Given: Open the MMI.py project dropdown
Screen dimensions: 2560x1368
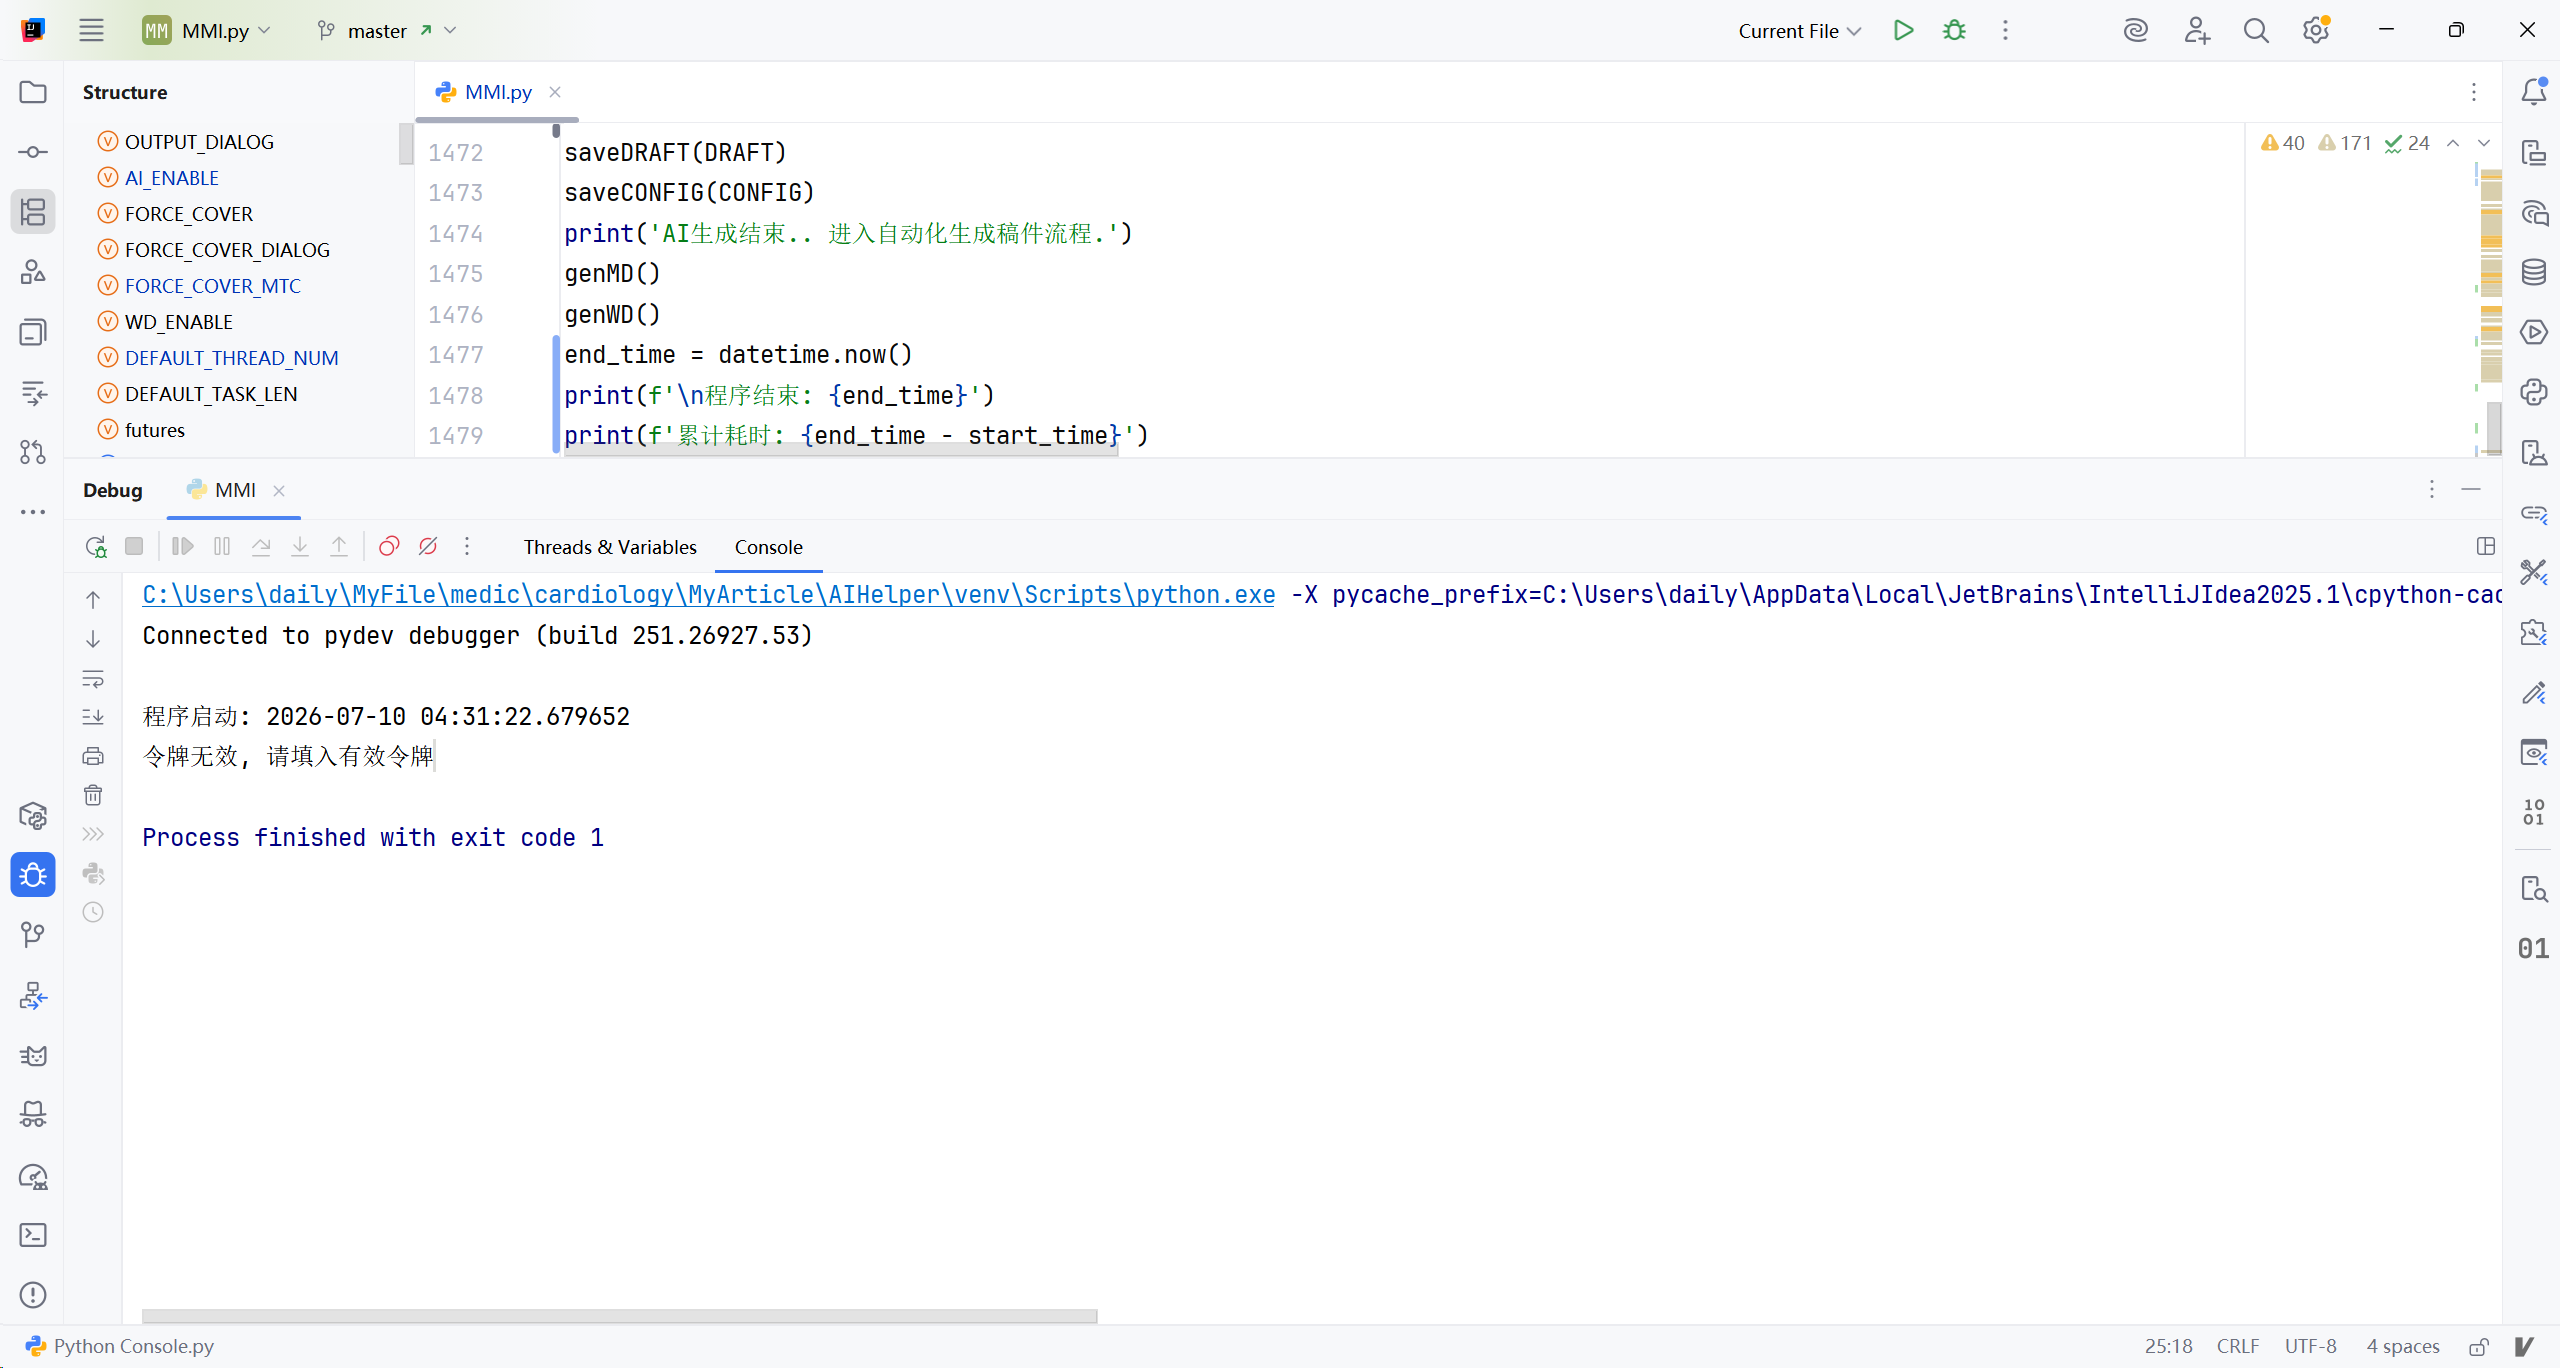Looking at the screenshot, I should (207, 31).
